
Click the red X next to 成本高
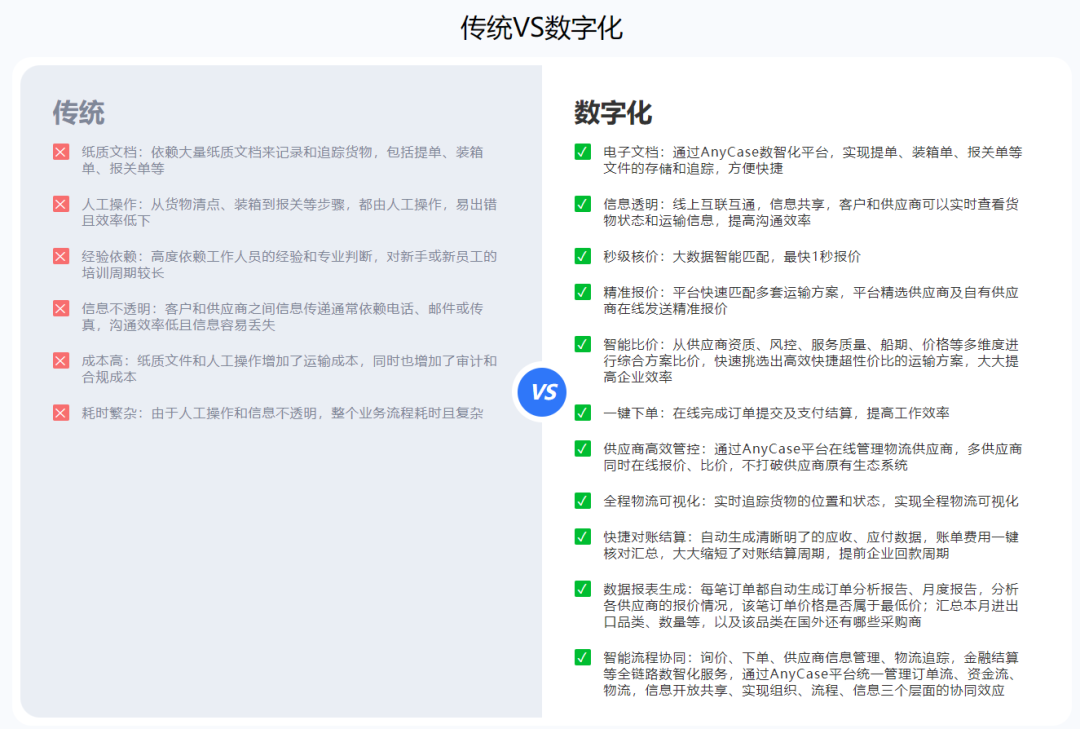click(x=61, y=360)
